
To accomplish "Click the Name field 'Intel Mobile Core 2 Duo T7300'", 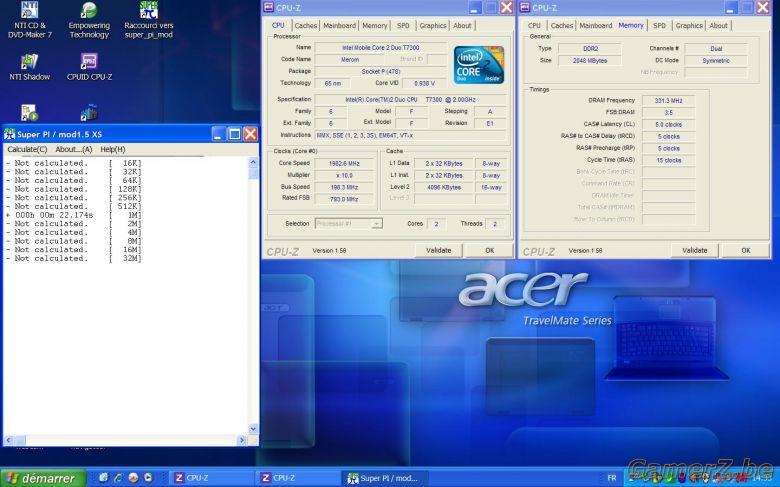I will (x=381, y=48).
